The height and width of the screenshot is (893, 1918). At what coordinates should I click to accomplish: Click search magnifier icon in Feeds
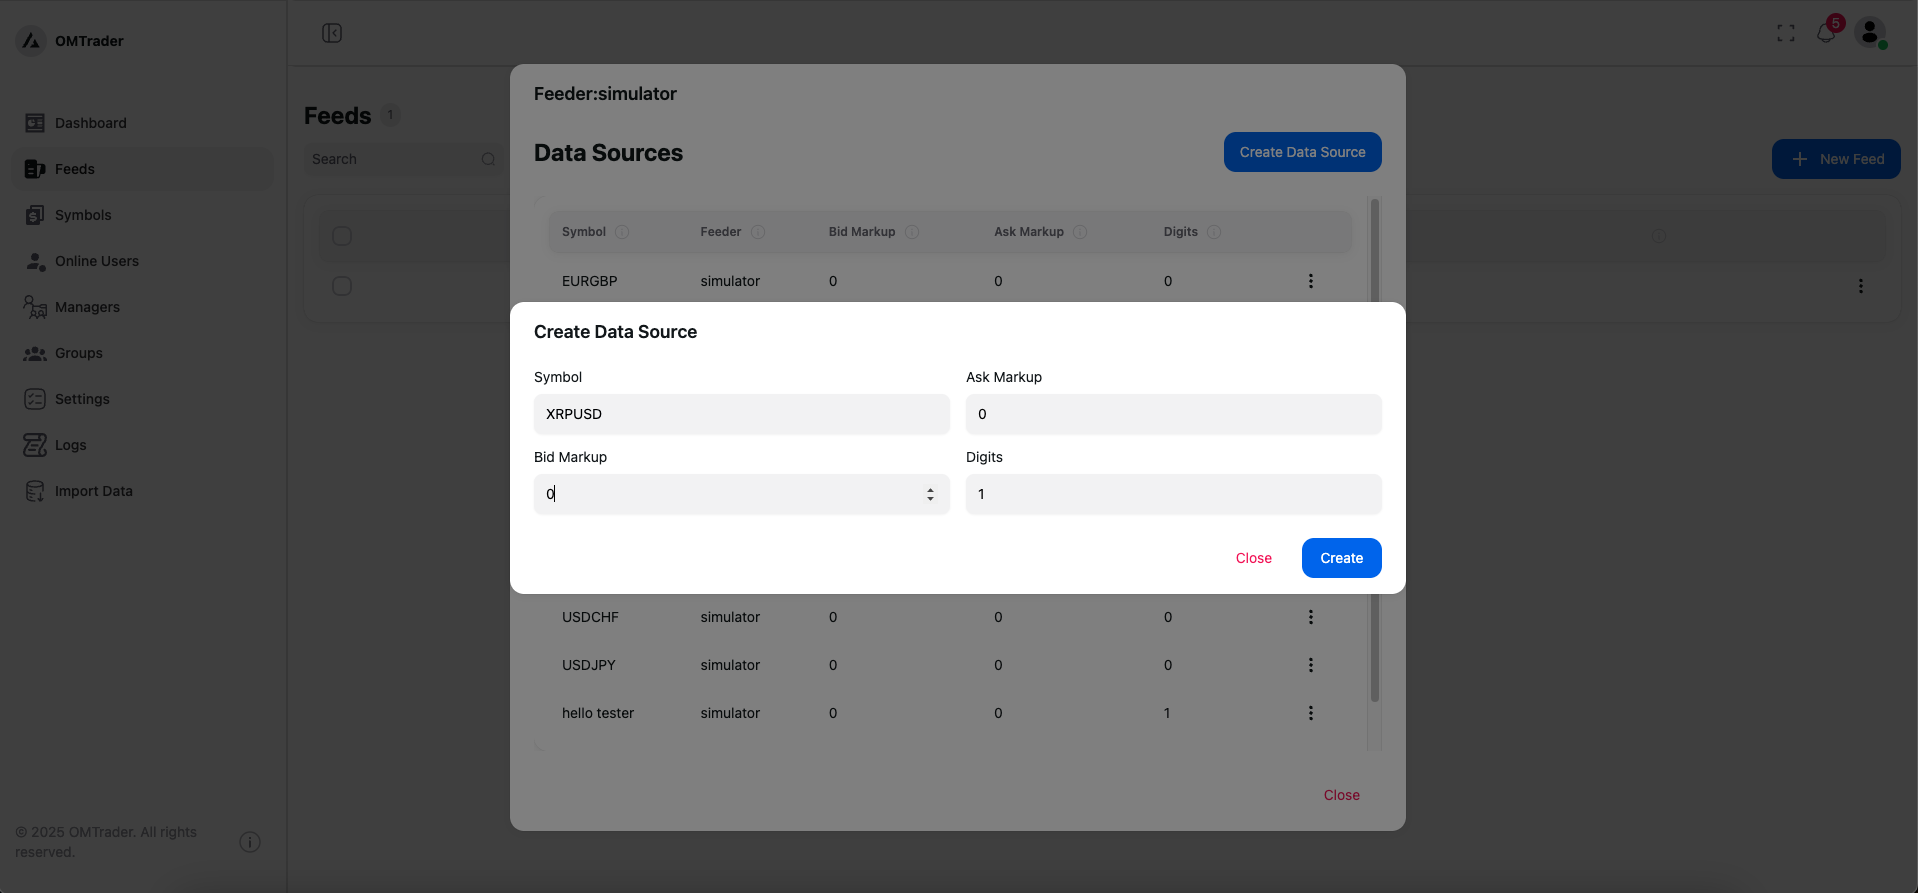488,159
